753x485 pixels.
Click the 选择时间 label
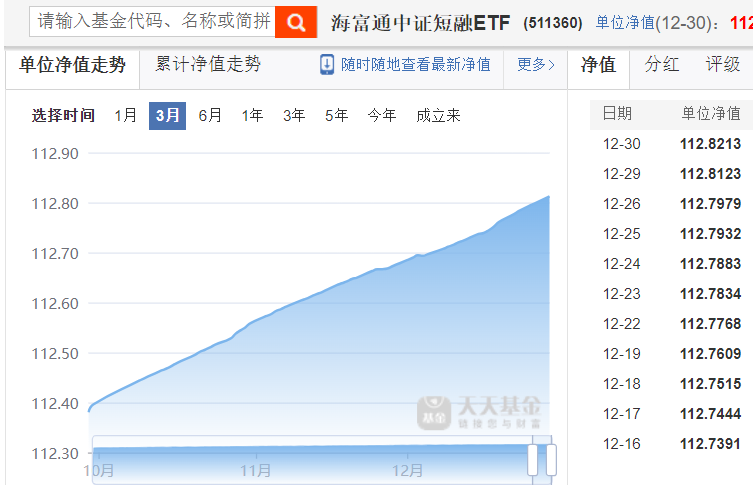63,116
